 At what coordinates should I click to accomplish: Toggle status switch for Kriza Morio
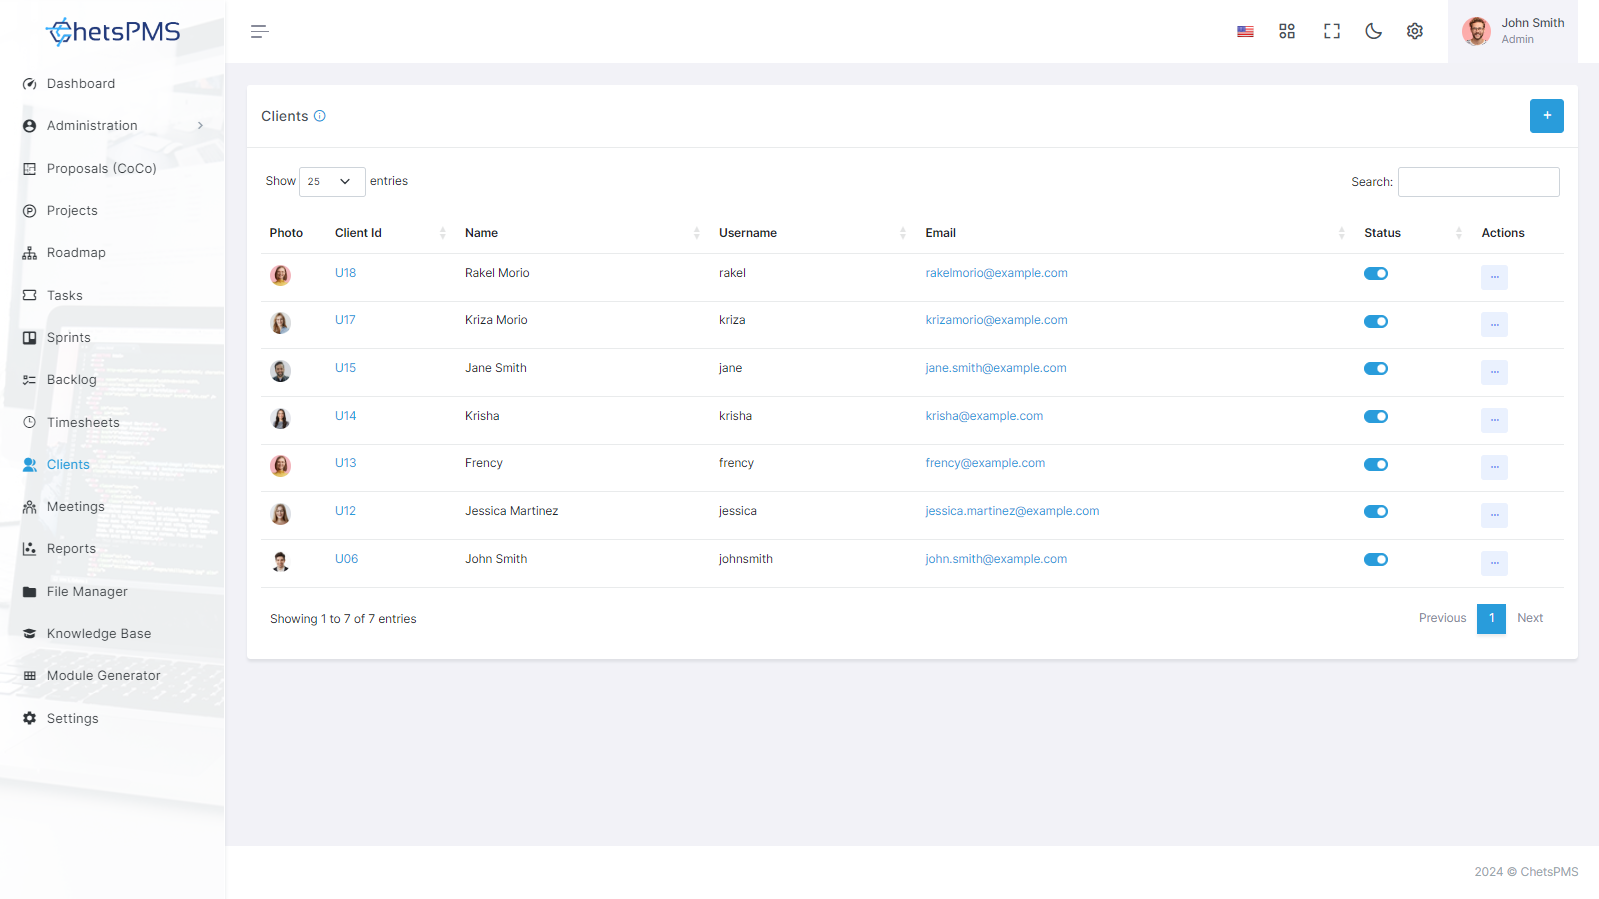pos(1376,322)
